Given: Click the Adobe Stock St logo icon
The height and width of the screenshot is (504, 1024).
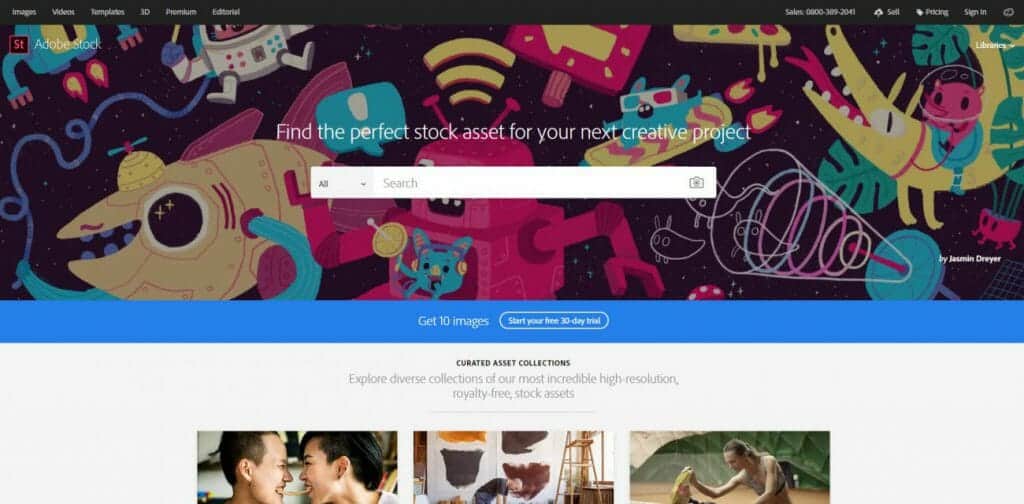Looking at the screenshot, I should click(18, 44).
